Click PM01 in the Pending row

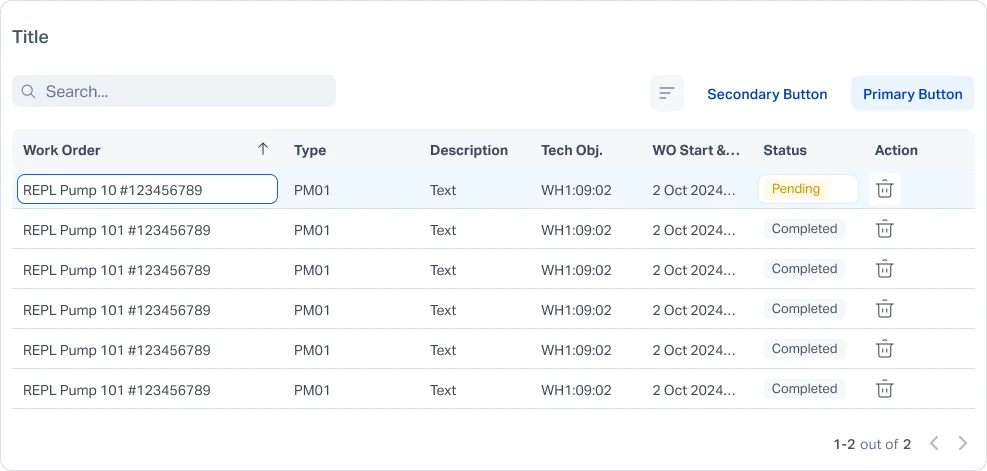(312, 190)
